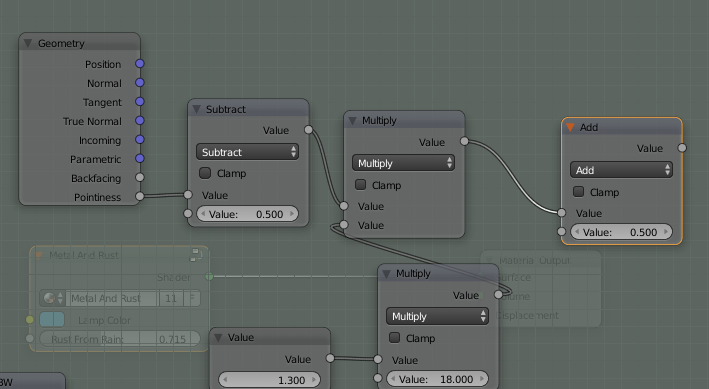Click the 1.300 value slider field

269,380
